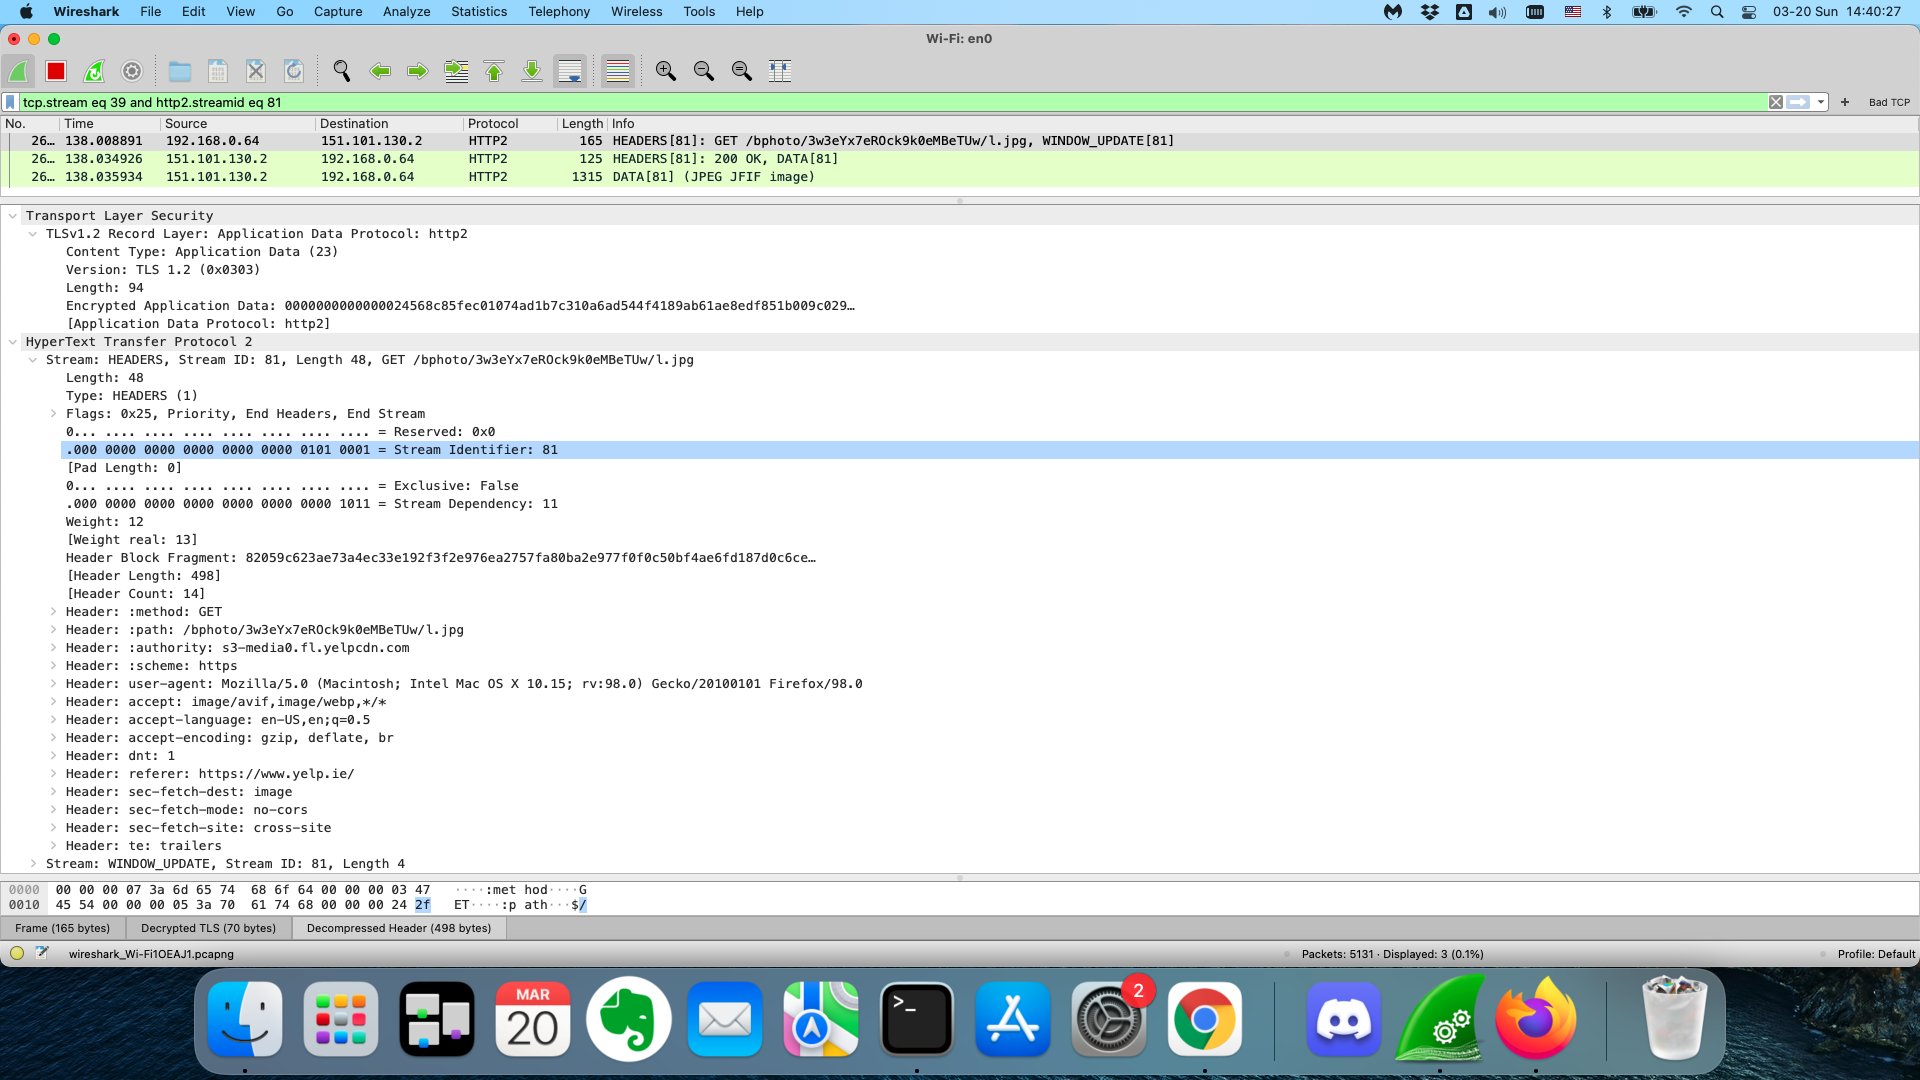This screenshot has height=1080, width=1920.
Task: Open expert information status indicator
Action: point(17,954)
